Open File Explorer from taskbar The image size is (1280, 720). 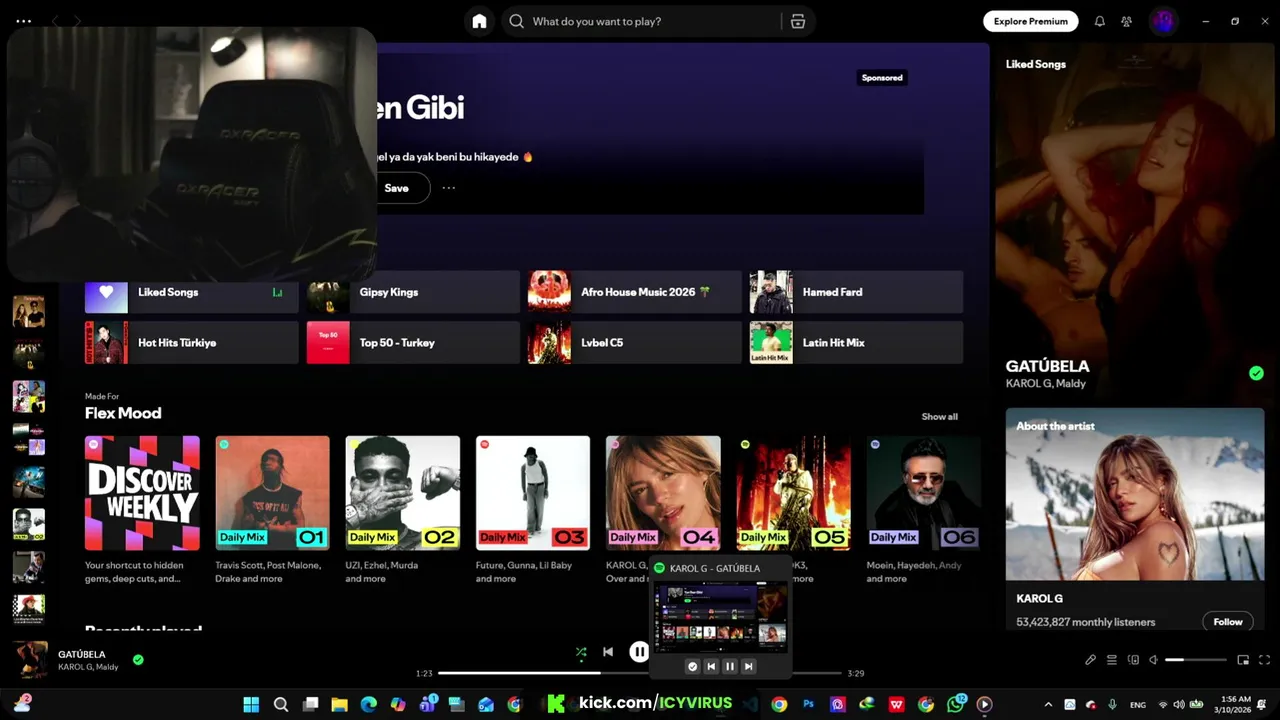click(339, 704)
